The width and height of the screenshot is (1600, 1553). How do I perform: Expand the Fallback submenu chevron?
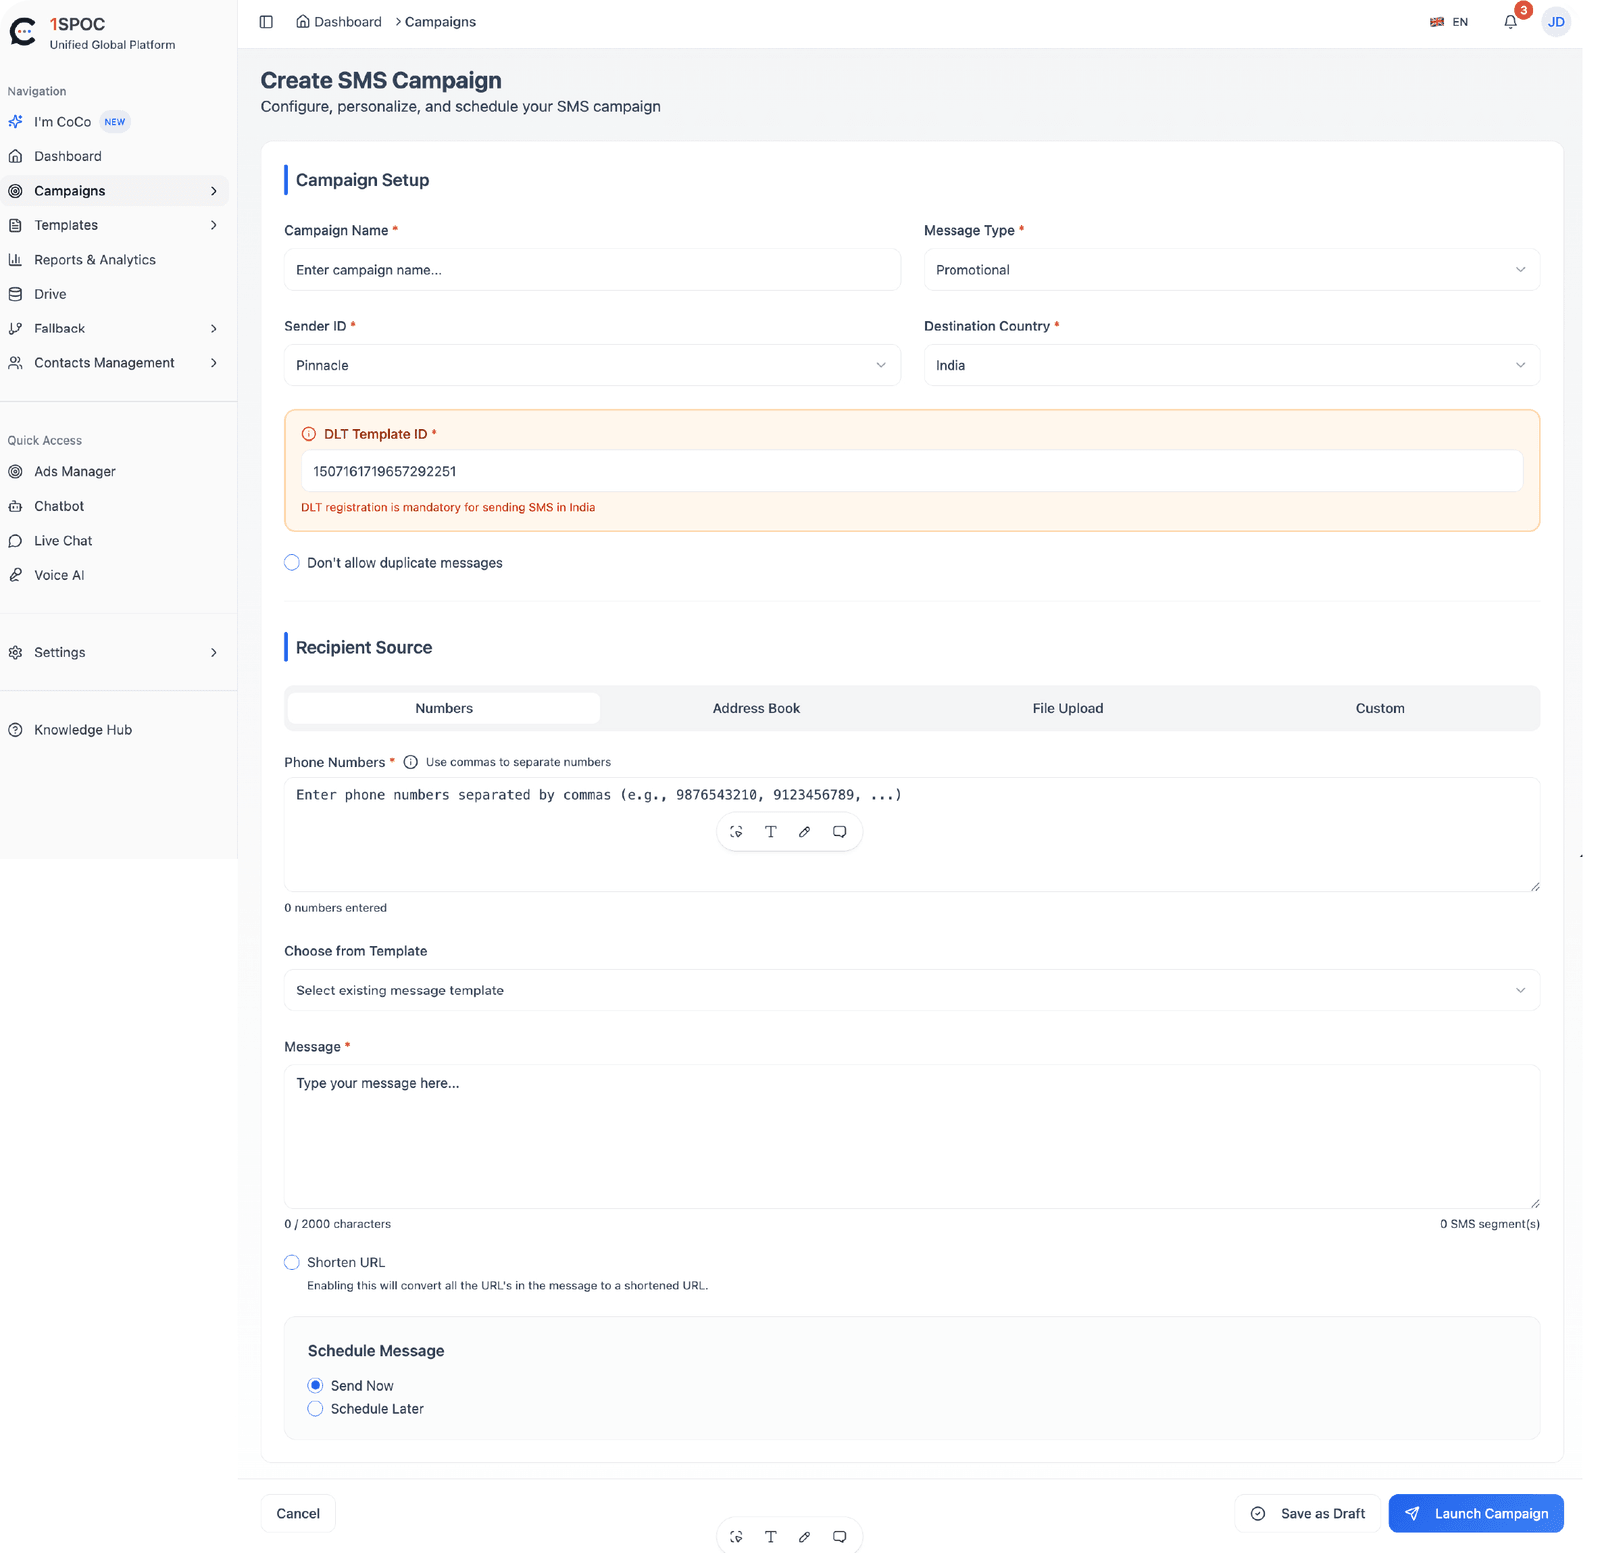[x=213, y=328]
